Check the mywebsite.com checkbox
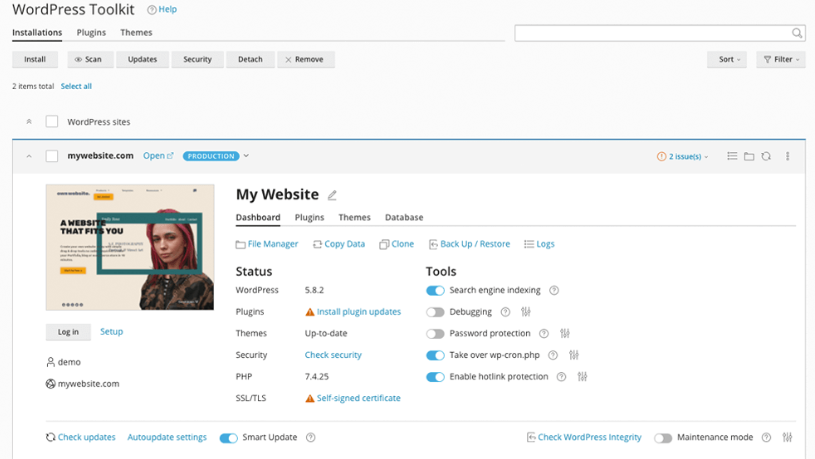This screenshot has height=459, width=815. point(52,156)
